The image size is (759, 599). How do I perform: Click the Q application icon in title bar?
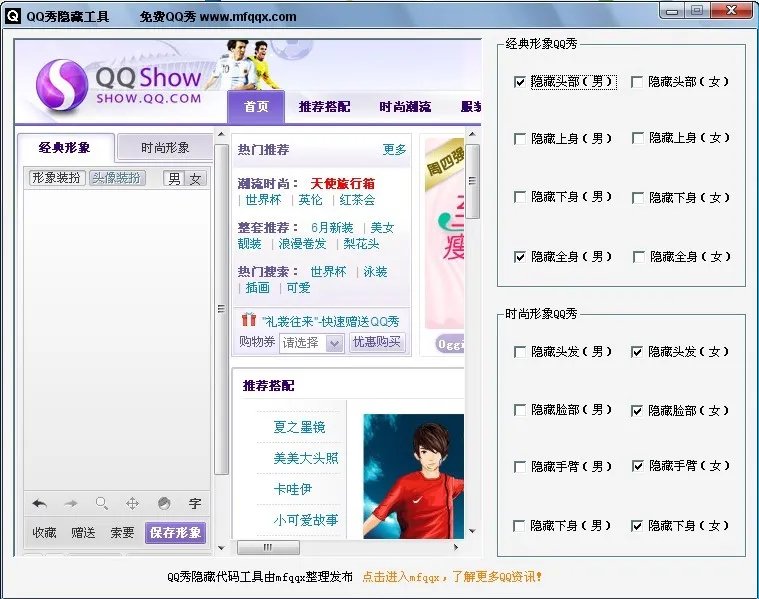[13, 15]
